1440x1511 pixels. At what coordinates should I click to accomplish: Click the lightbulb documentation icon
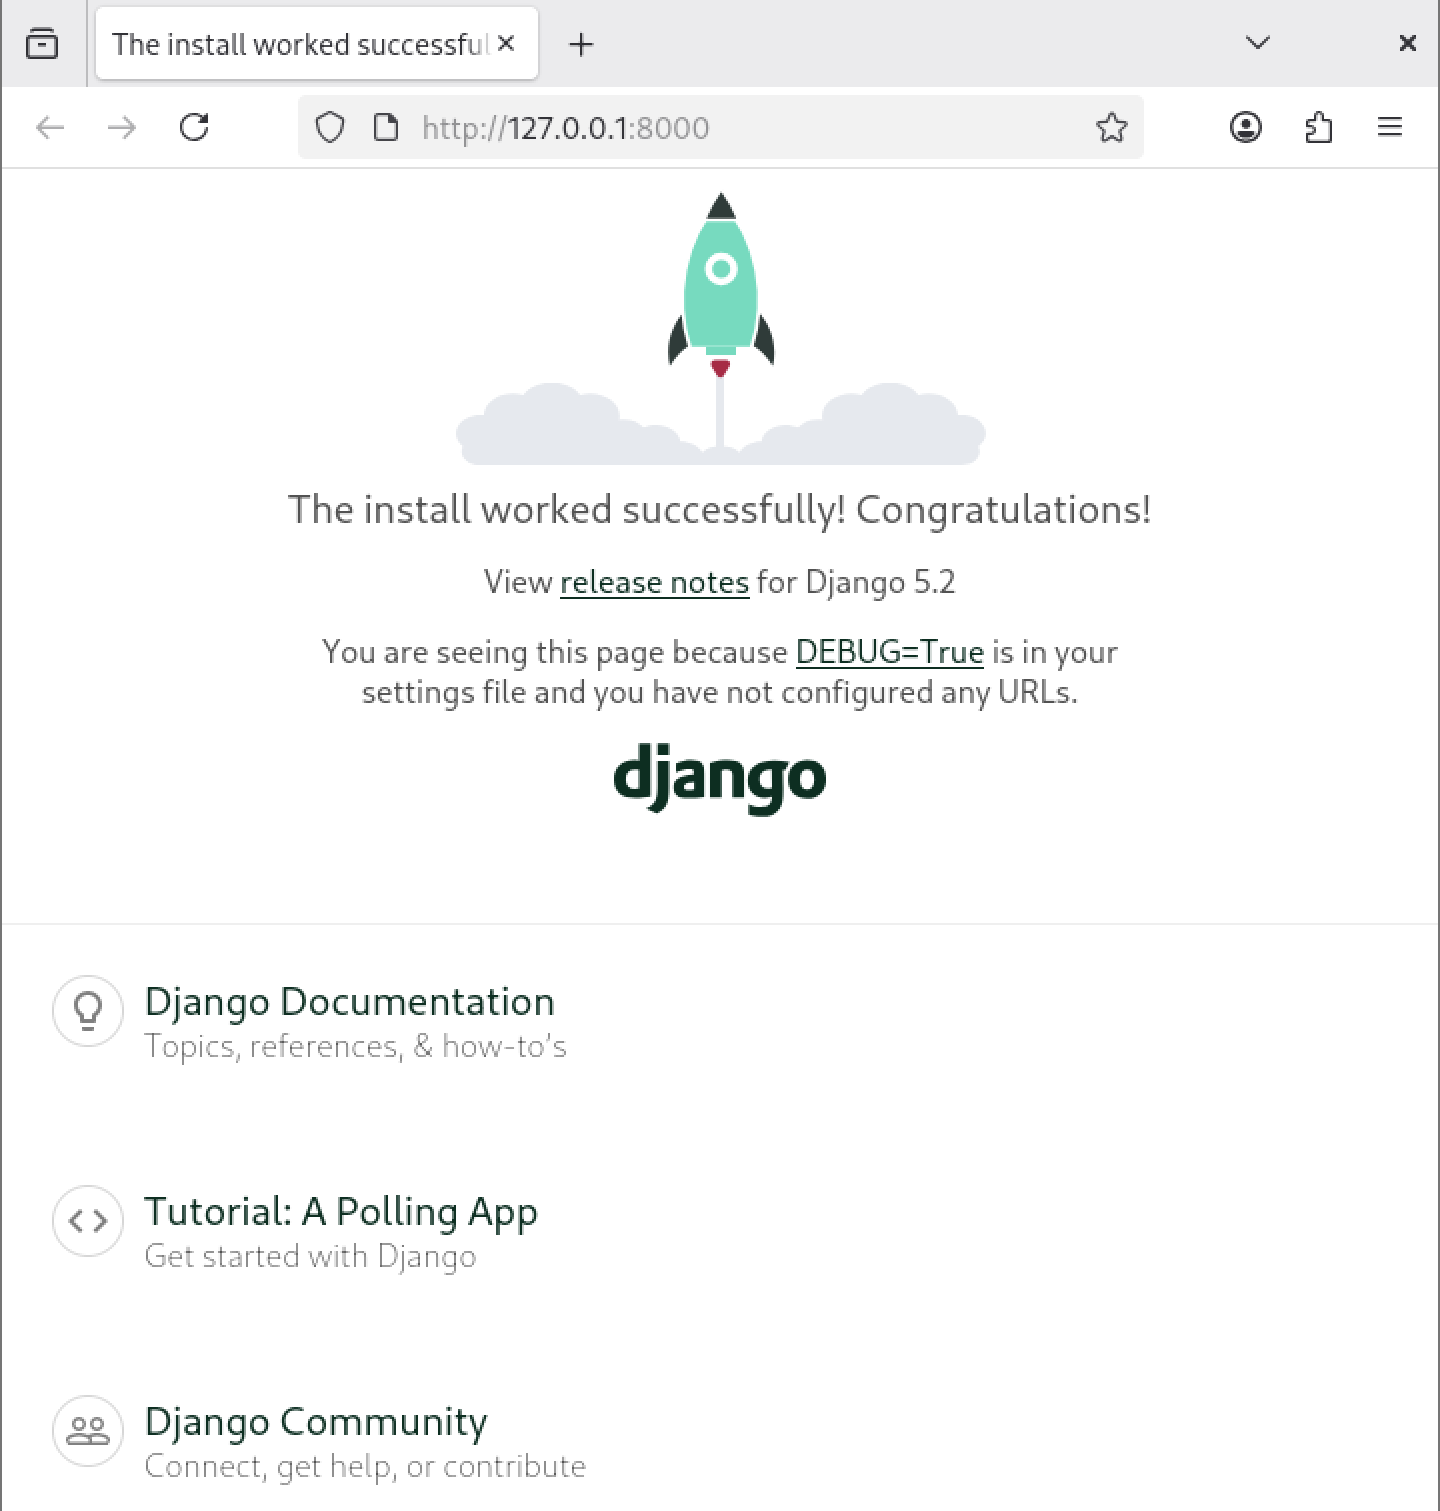[88, 1011]
